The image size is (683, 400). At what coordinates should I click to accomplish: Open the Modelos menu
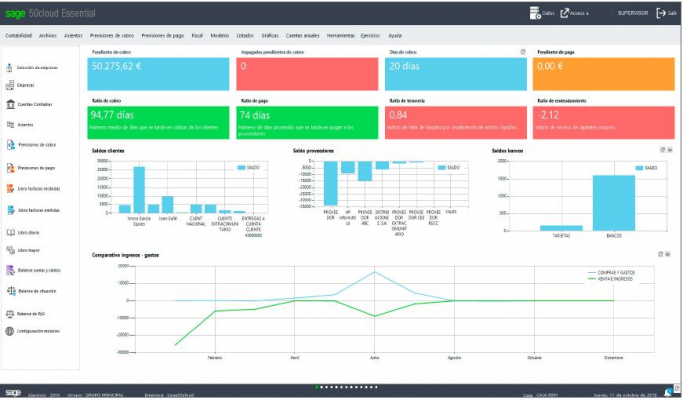pos(220,36)
